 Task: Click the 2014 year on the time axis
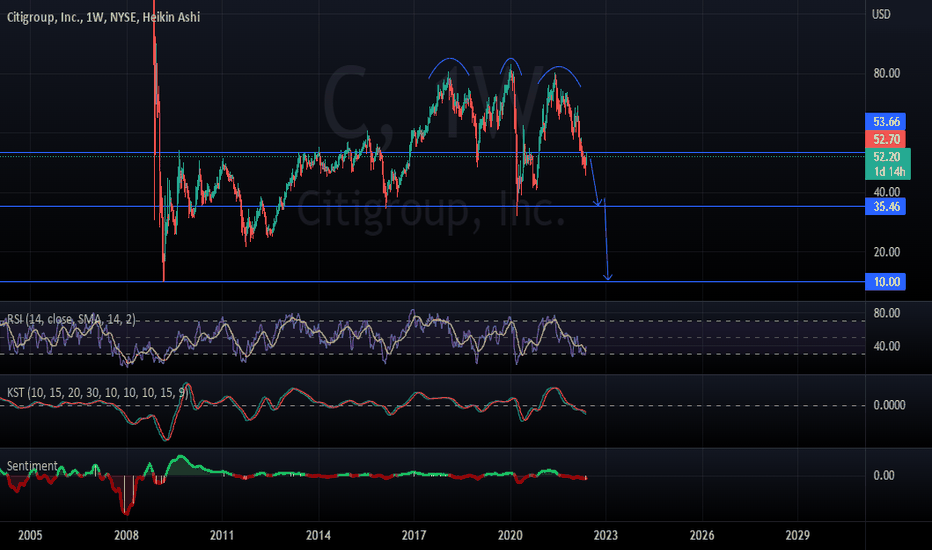click(x=318, y=535)
